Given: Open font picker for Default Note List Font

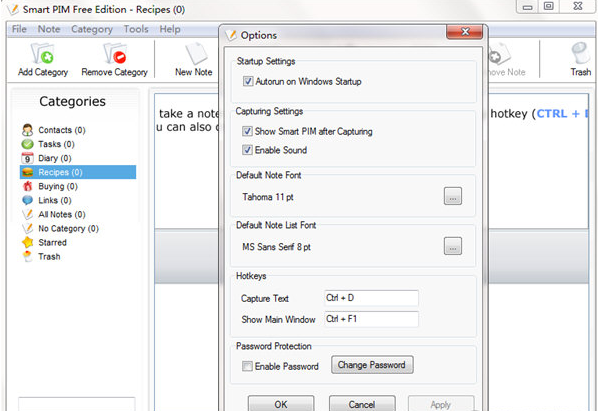Looking at the screenshot, I should [453, 246].
